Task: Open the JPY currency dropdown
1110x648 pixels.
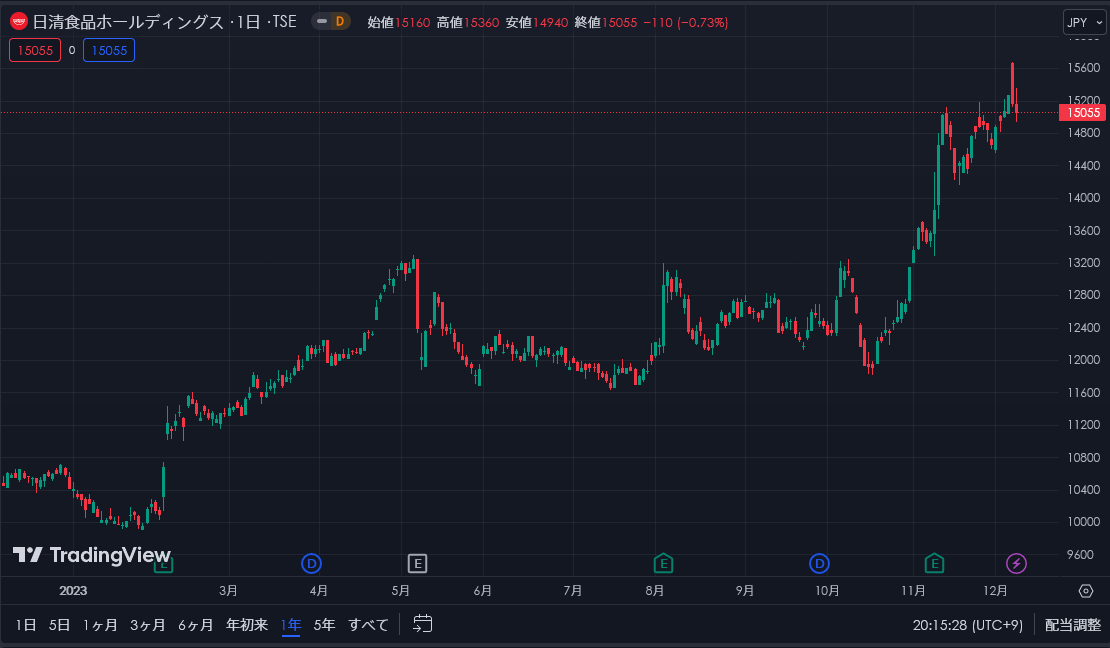Action: click(x=1084, y=22)
